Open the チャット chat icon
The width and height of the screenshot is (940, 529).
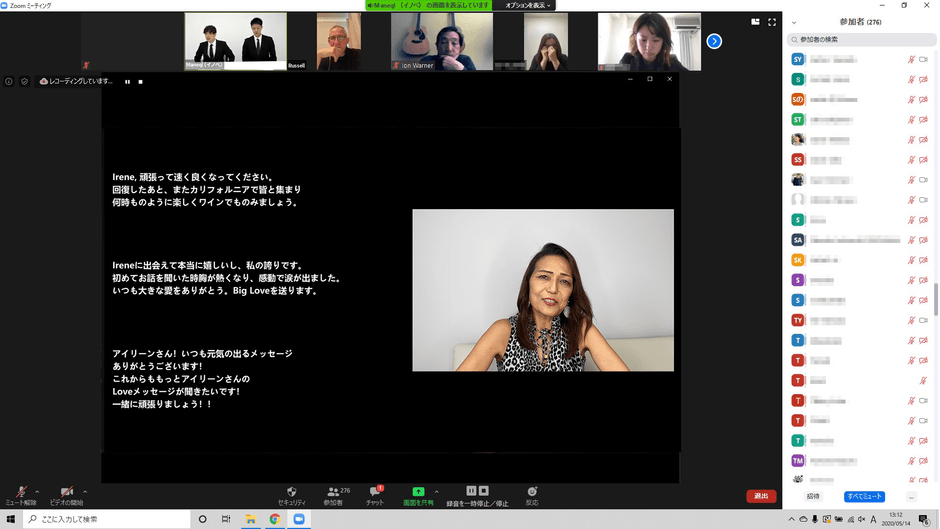click(x=375, y=492)
